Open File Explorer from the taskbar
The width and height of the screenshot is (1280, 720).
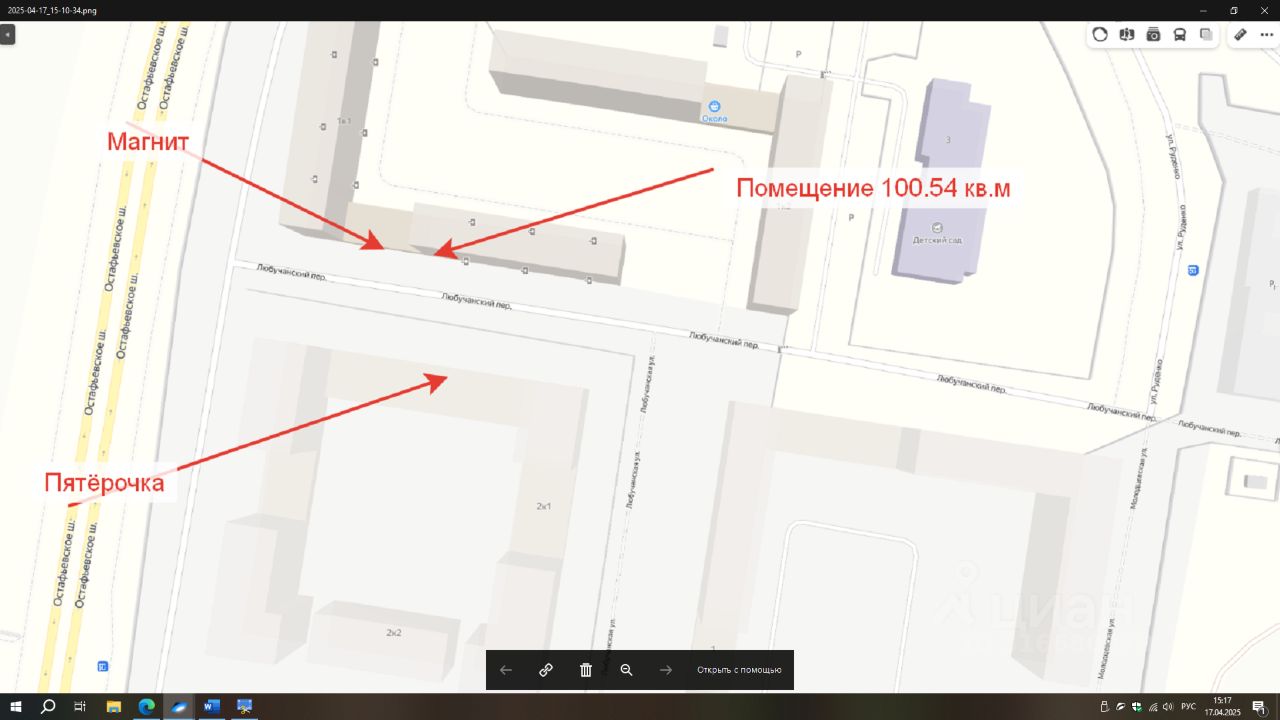[x=114, y=707]
